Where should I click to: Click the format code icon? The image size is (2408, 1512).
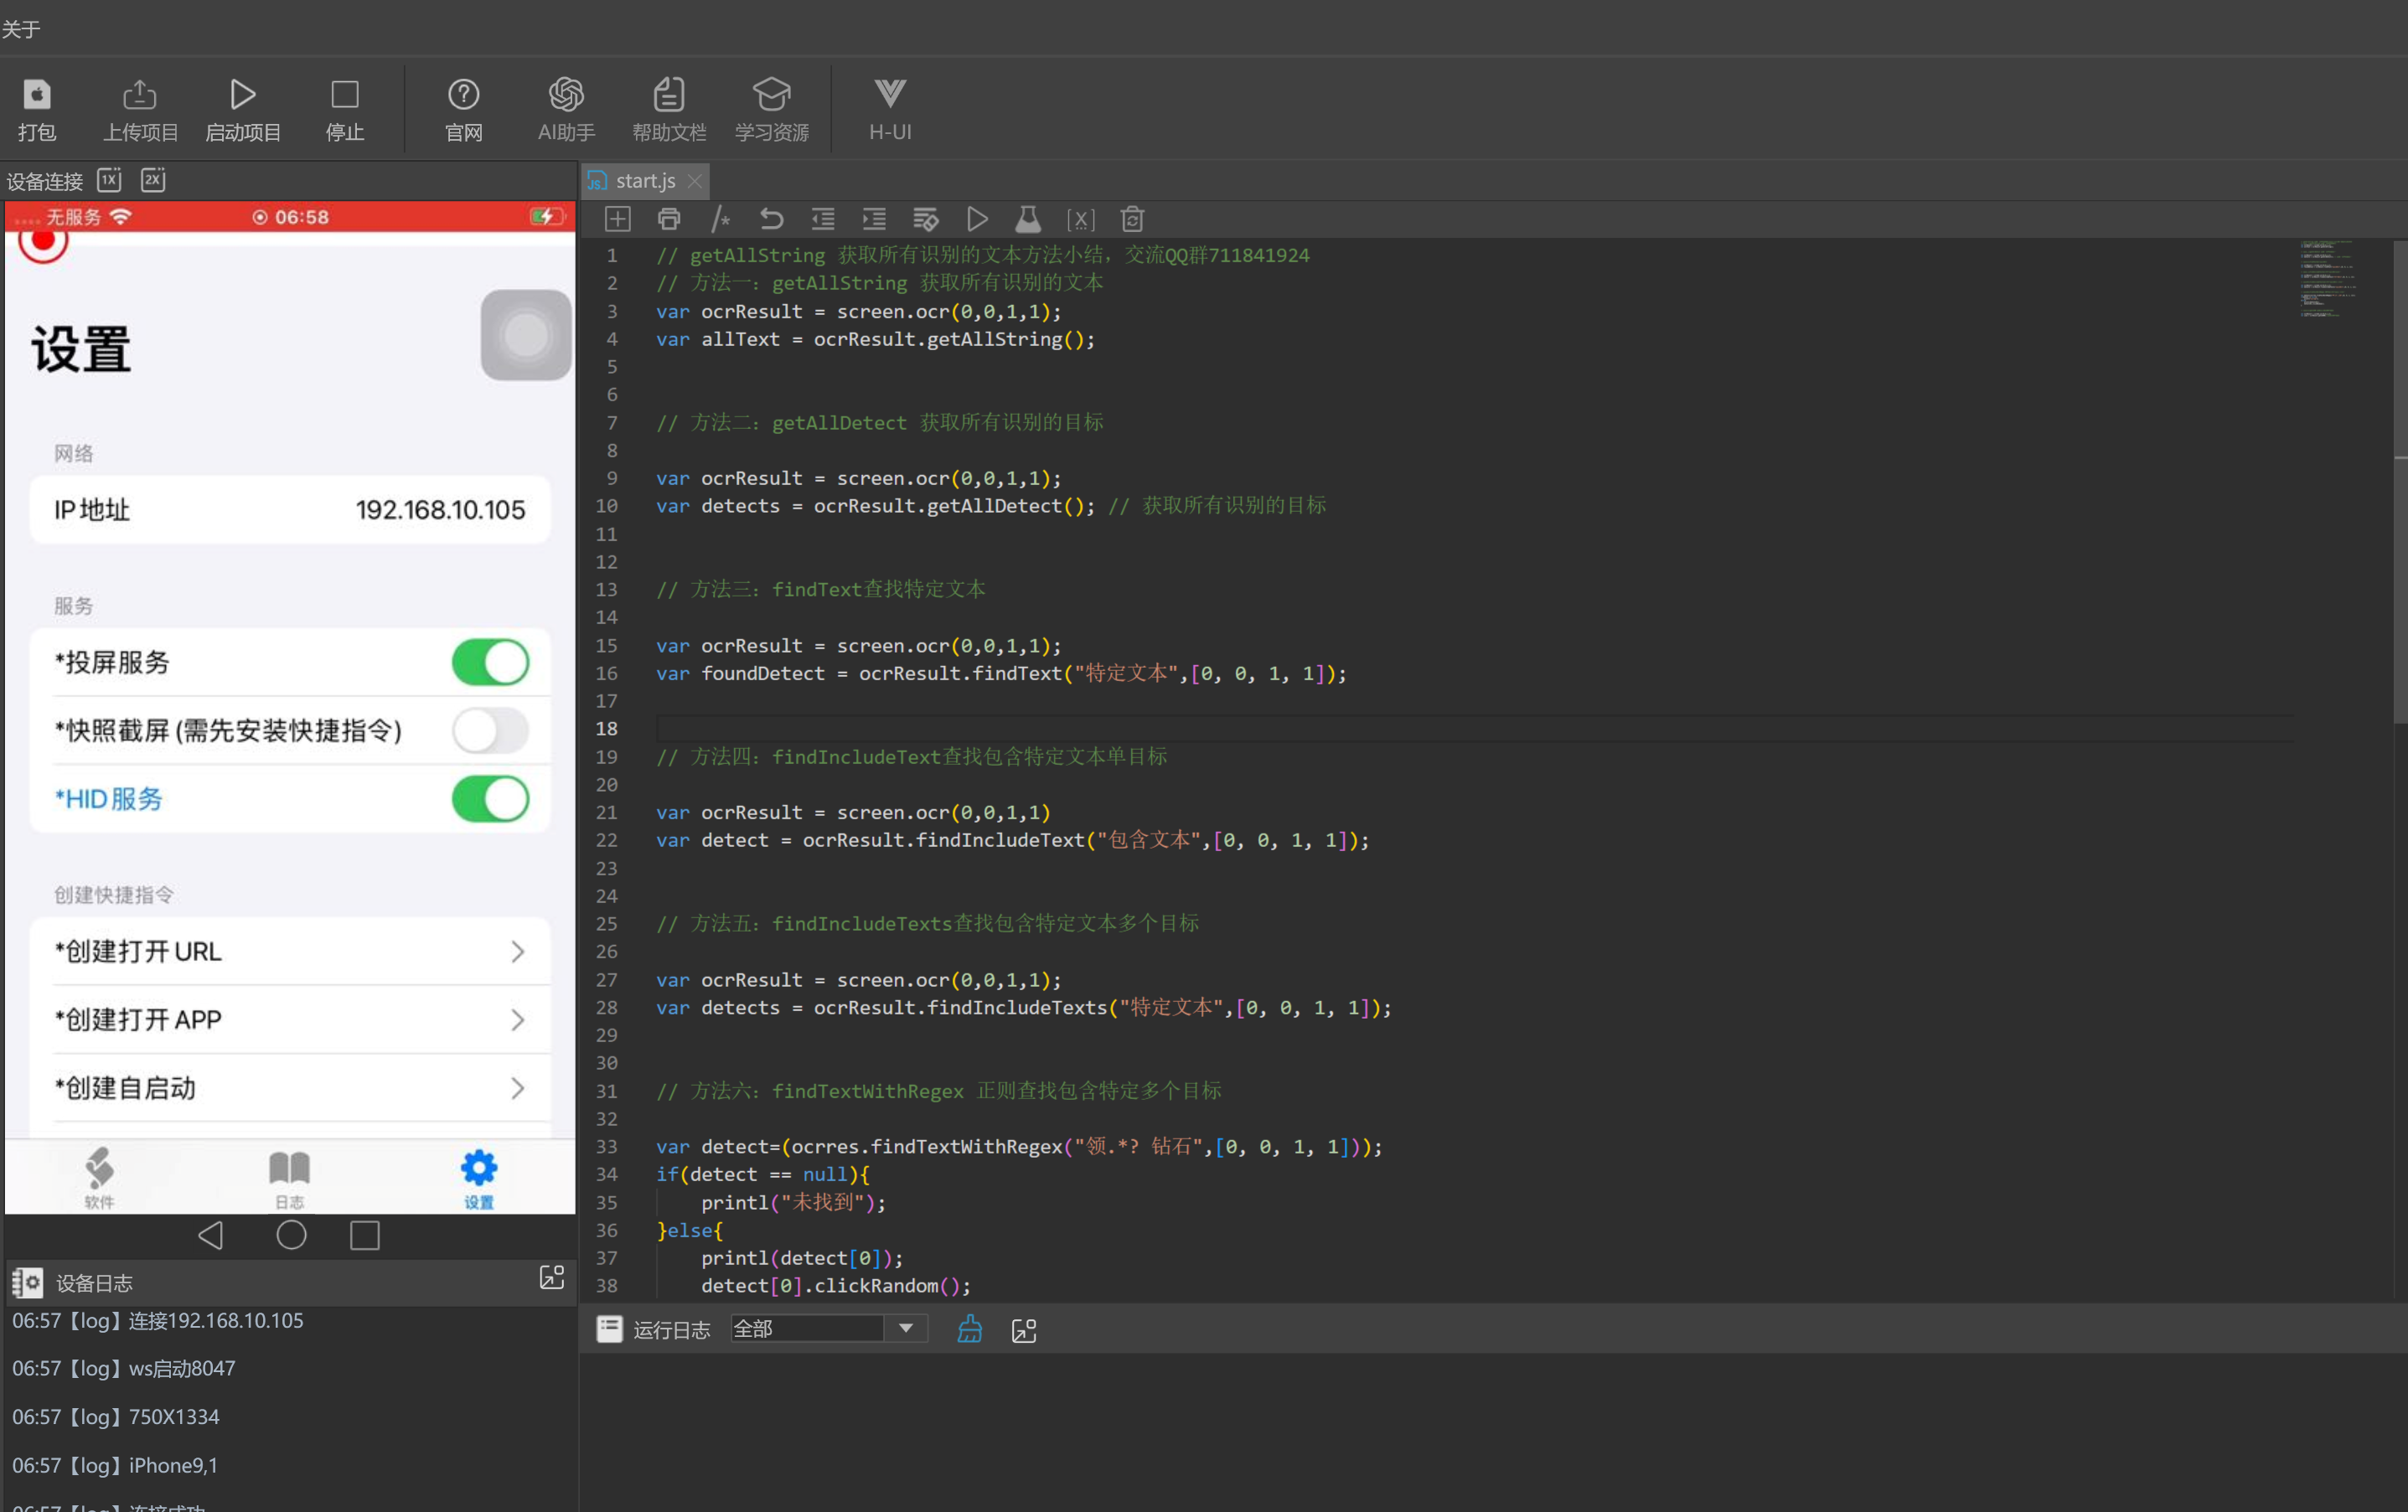[926, 219]
